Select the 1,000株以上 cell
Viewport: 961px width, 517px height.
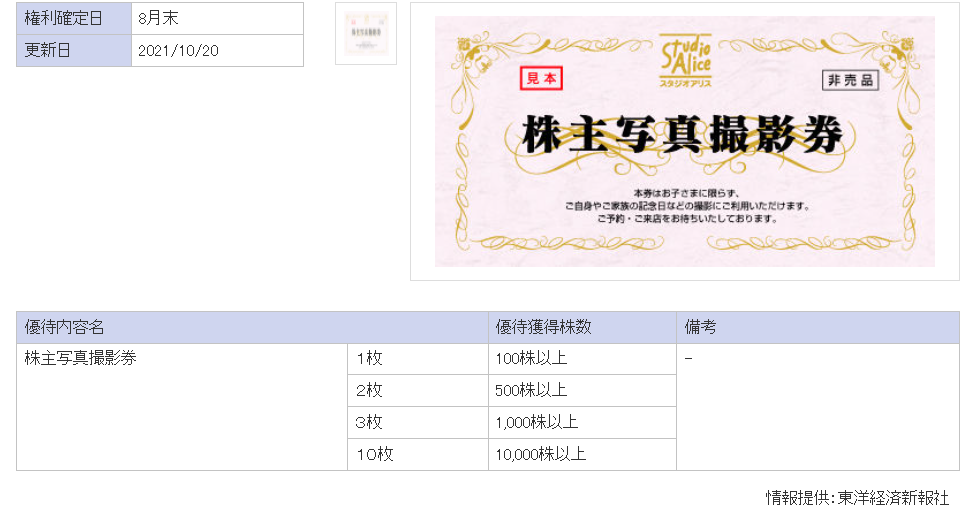[x=582, y=423]
